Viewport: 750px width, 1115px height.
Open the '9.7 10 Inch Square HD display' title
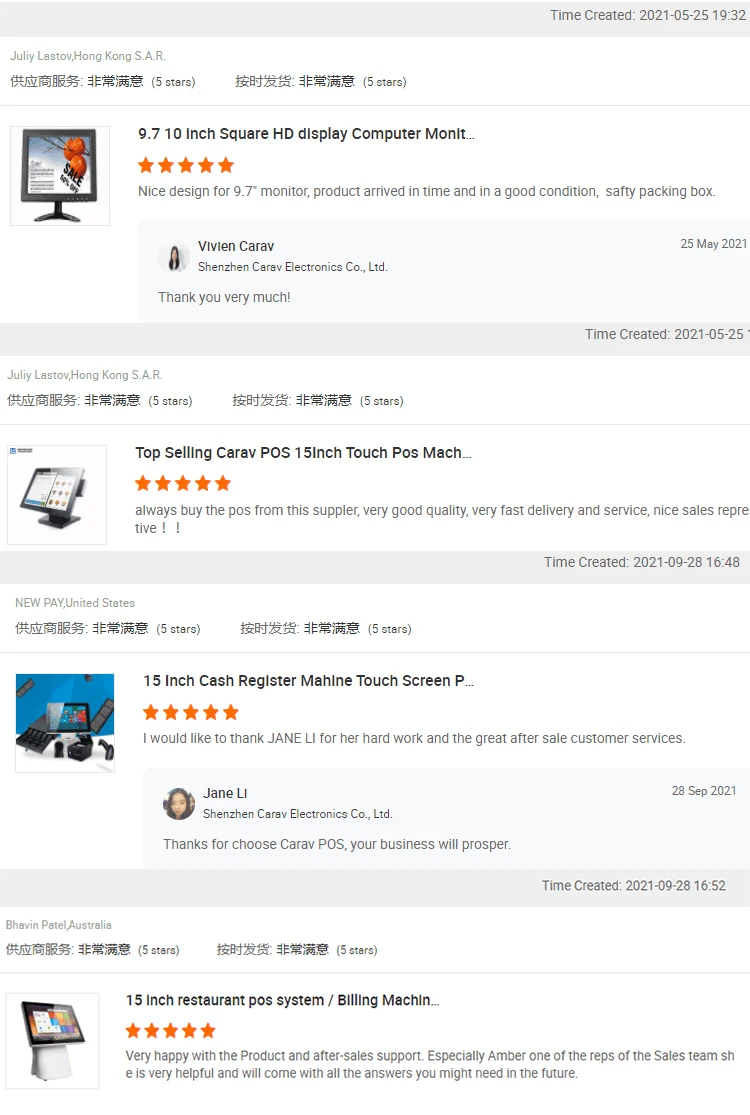click(306, 134)
